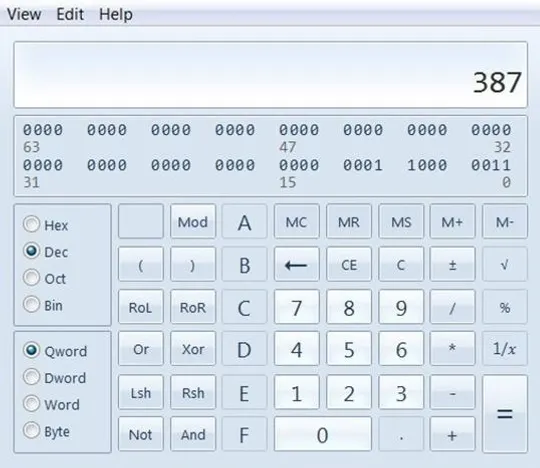The image size is (540, 468).
Task: Choose the Qword data size
Action: (x=55, y=351)
